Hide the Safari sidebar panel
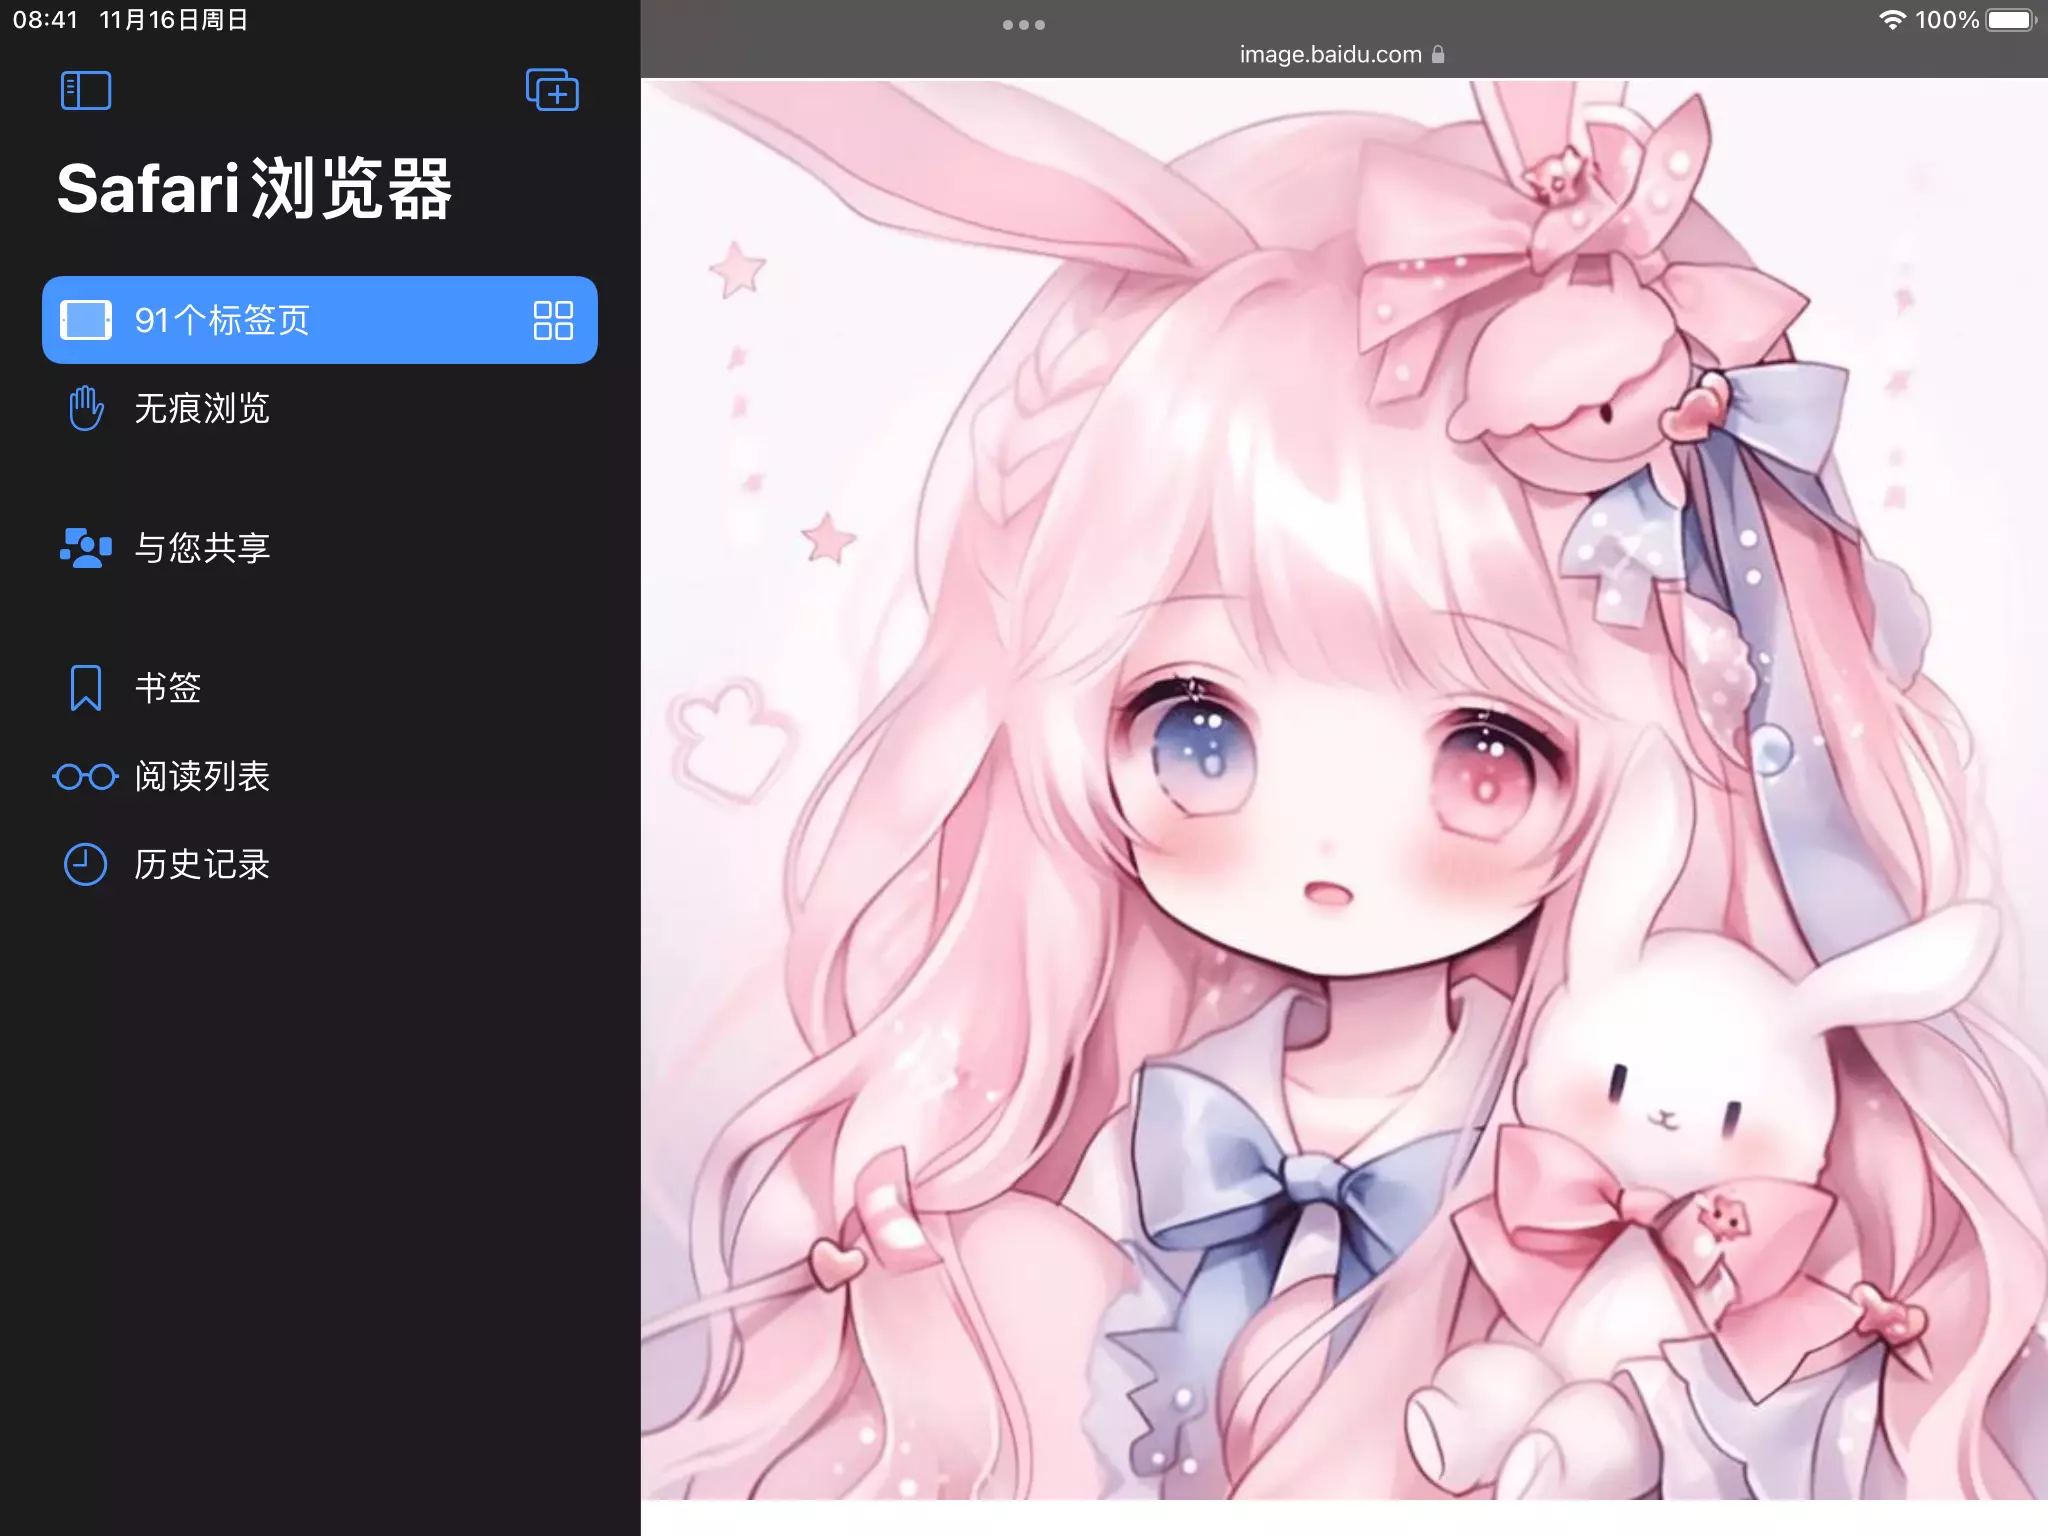This screenshot has height=1536, width=2048. click(x=86, y=91)
